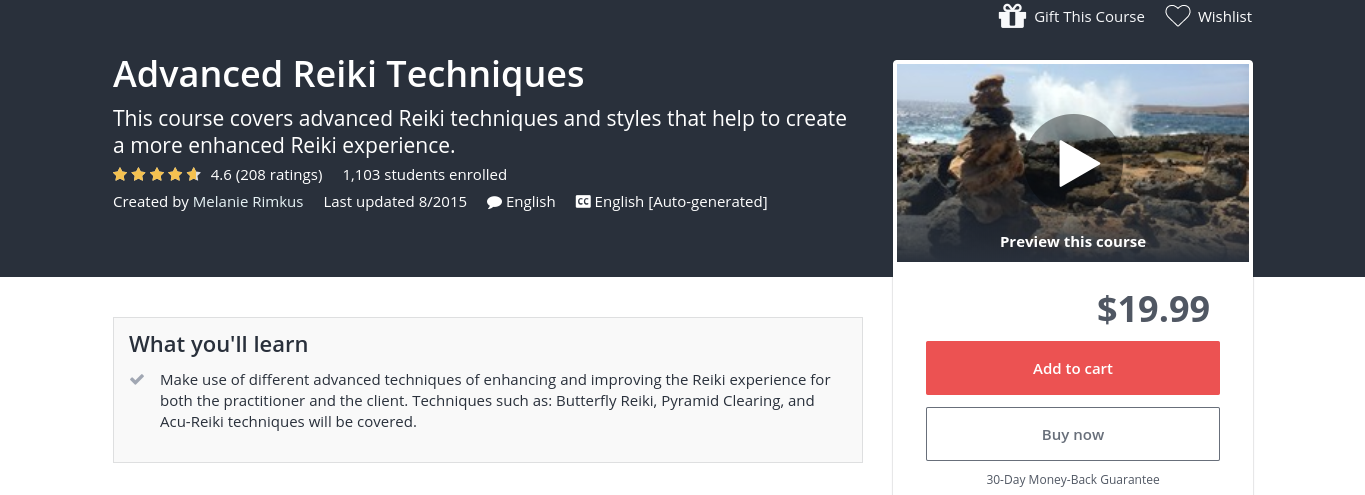Open Gift This Course link

(1089, 17)
